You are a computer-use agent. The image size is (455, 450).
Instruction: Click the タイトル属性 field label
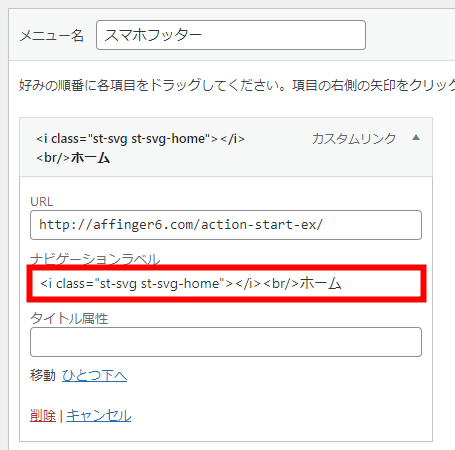[69, 318]
